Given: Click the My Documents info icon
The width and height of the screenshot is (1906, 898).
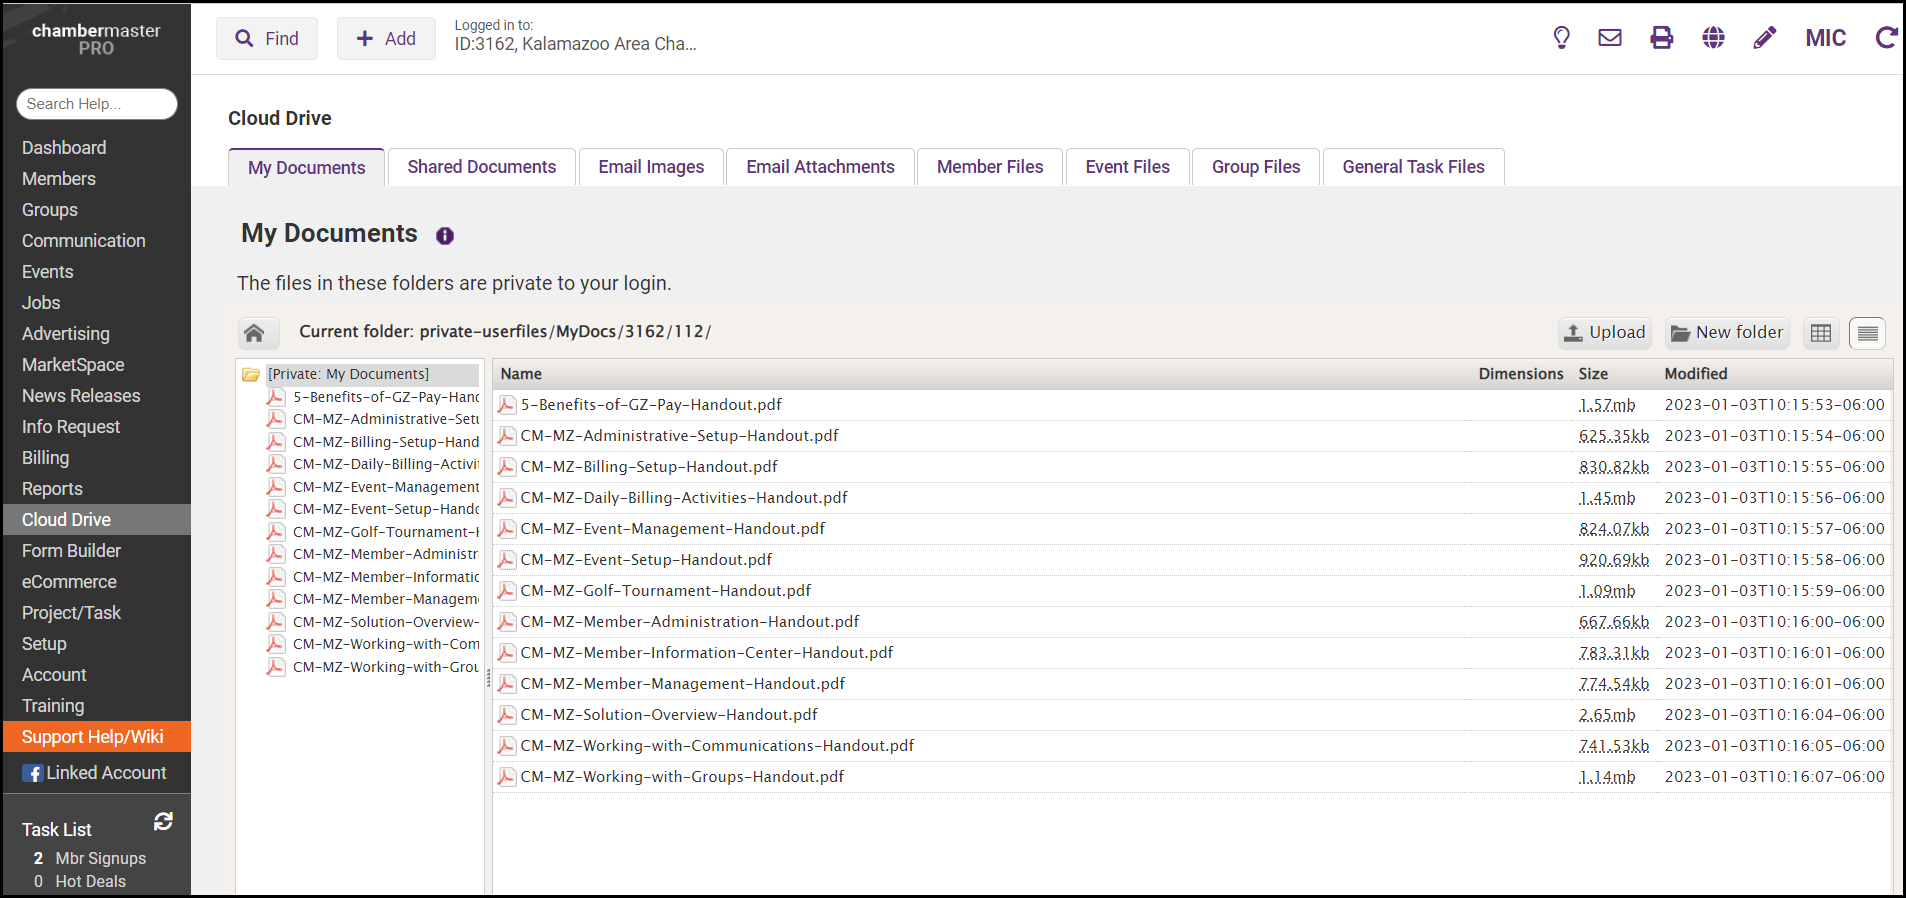Looking at the screenshot, I should (x=445, y=236).
